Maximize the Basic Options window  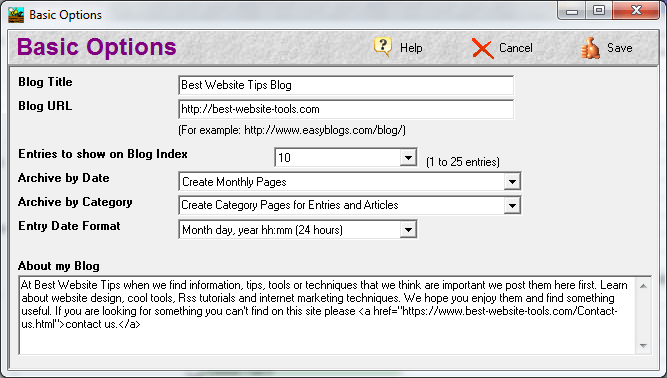pyautogui.click(x=599, y=11)
